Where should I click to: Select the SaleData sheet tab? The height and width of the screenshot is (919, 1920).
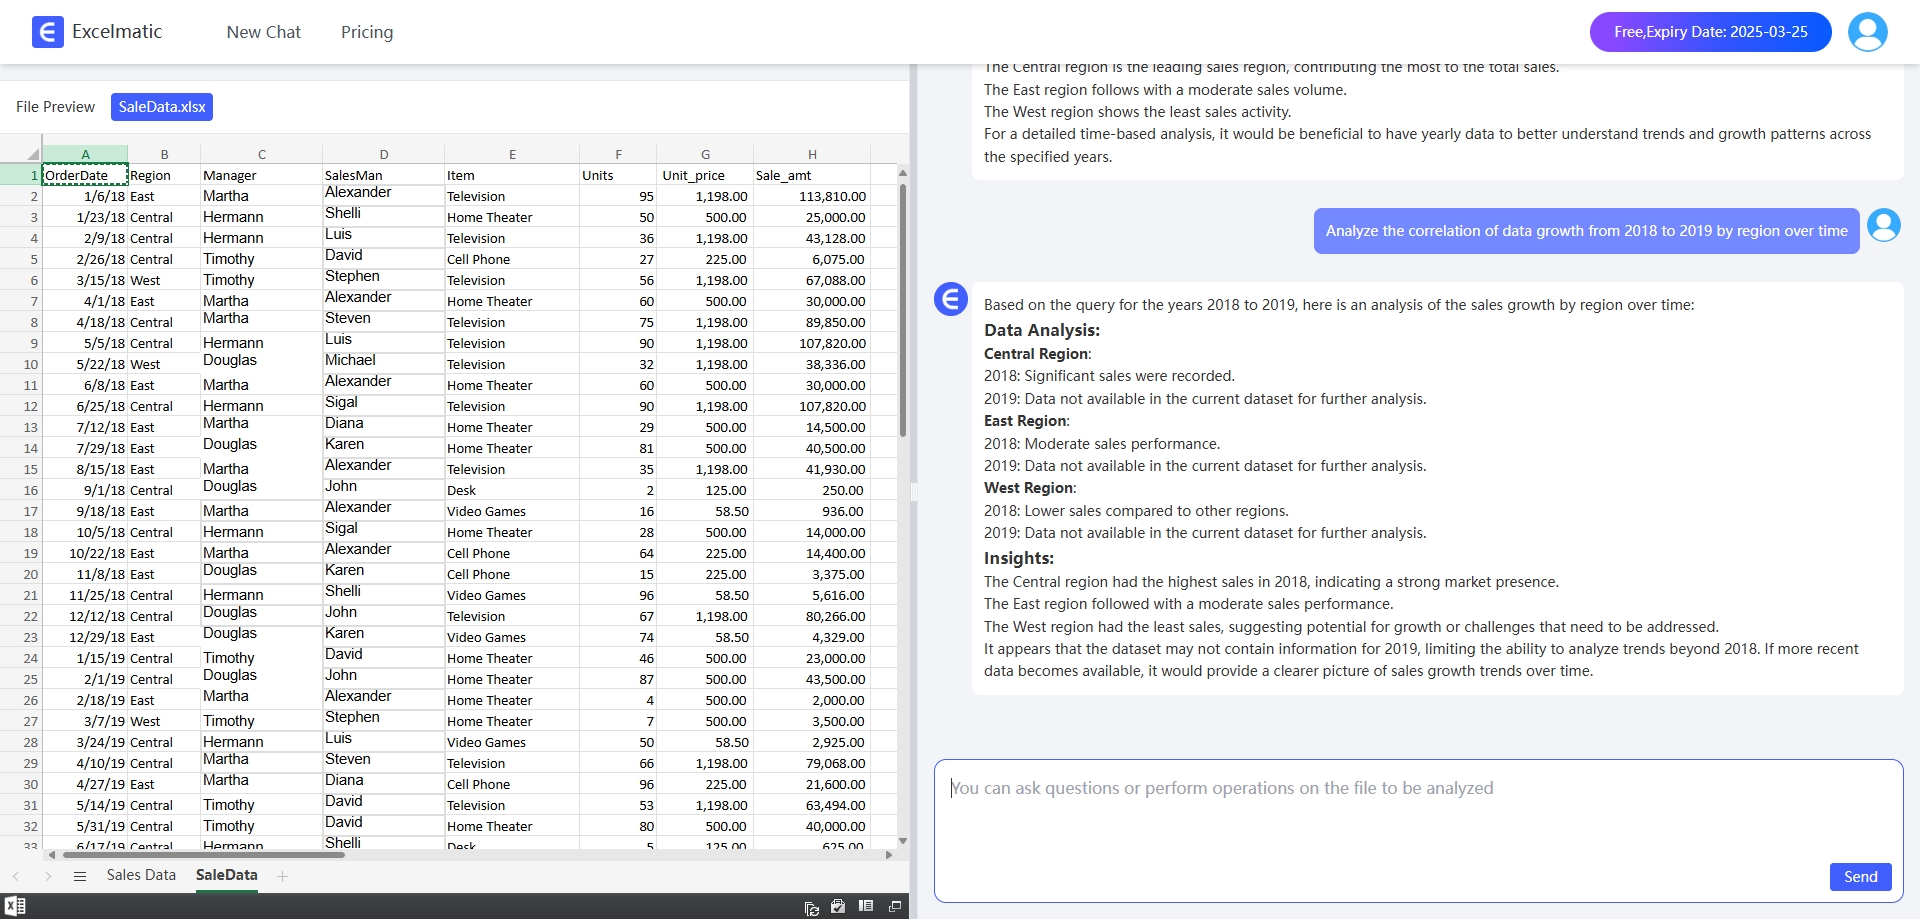coord(226,875)
